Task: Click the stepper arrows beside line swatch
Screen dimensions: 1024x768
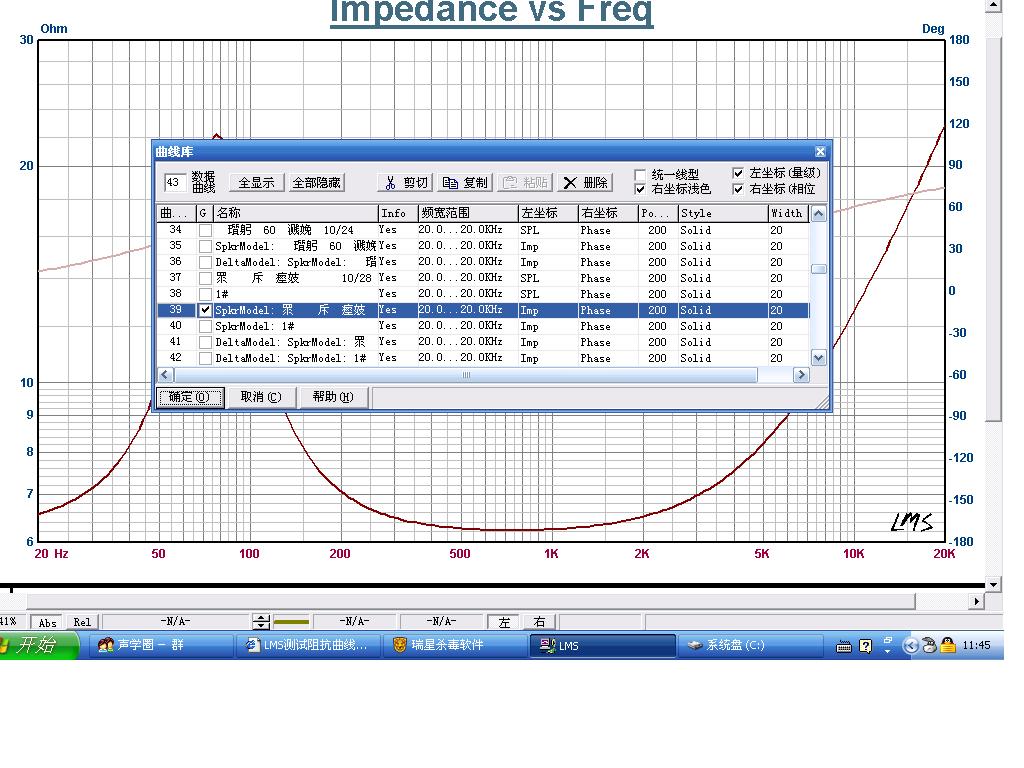Action: (x=261, y=622)
